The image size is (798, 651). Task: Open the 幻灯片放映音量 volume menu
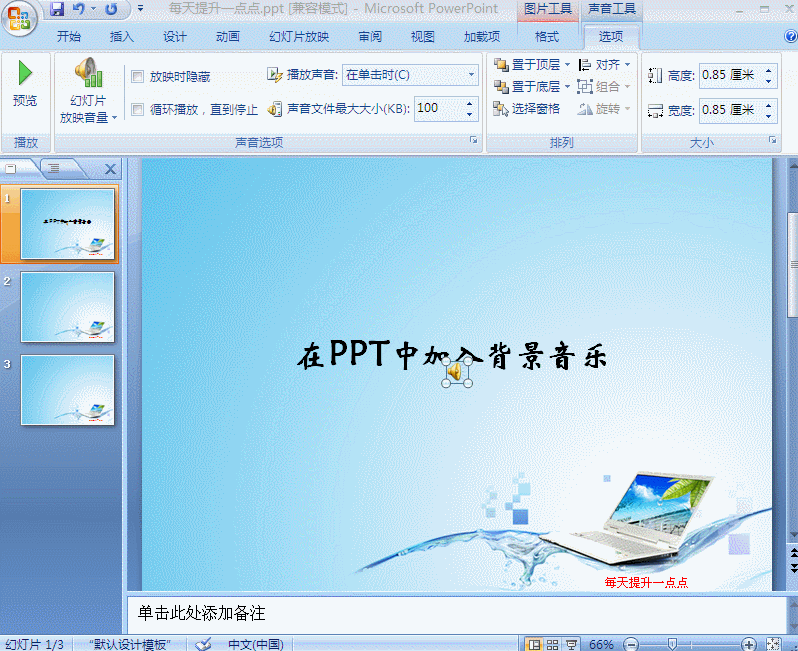(89, 92)
